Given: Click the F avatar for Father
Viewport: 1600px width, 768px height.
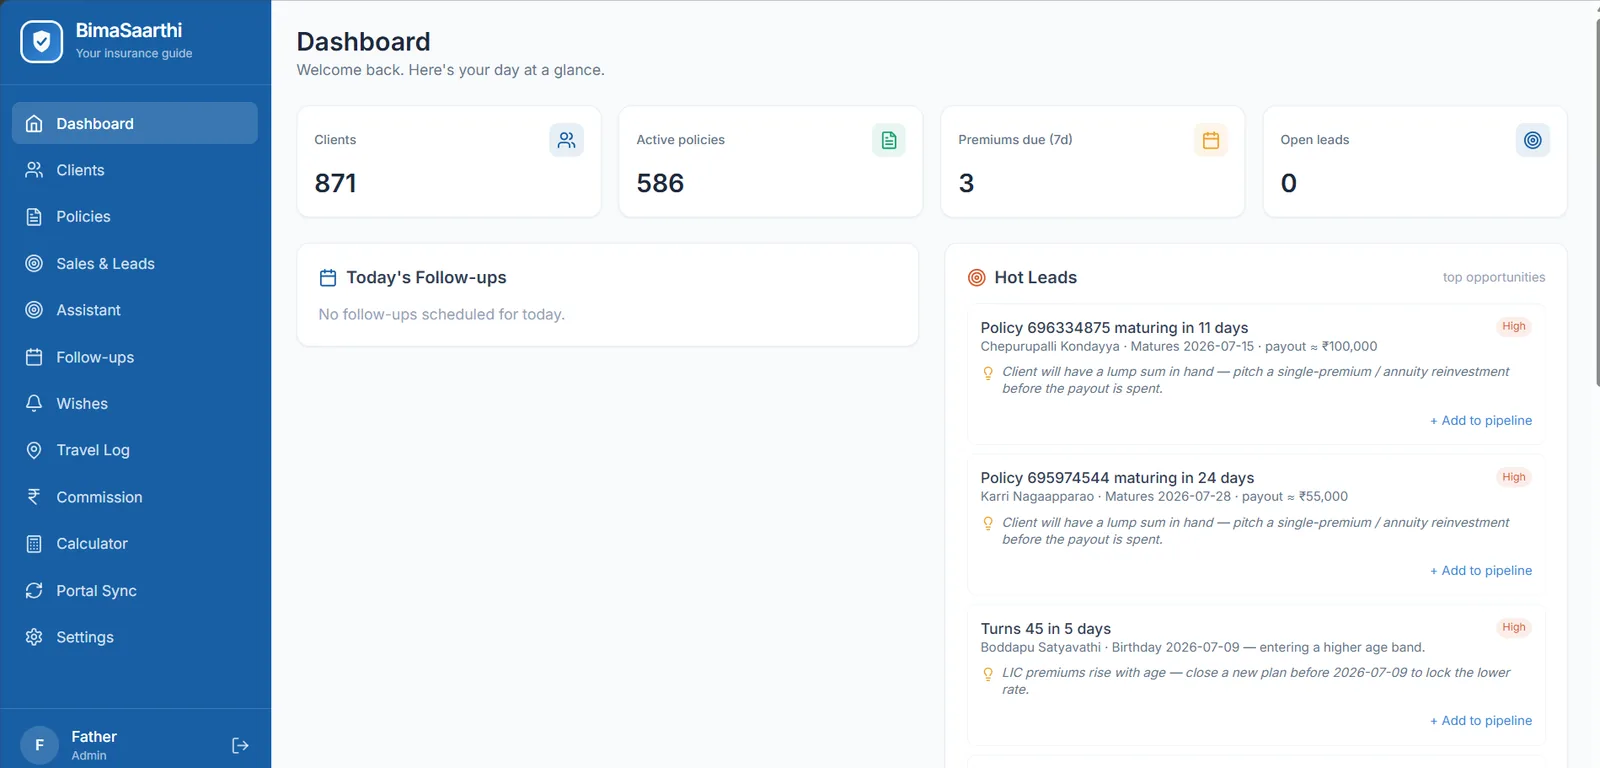Looking at the screenshot, I should (x=40, y=745).
